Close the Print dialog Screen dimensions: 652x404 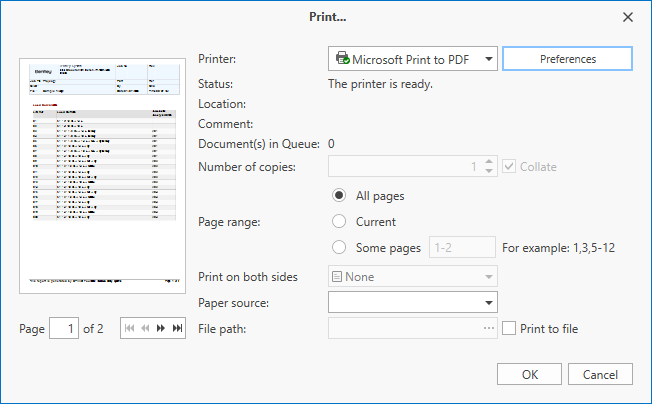point(628,17)
